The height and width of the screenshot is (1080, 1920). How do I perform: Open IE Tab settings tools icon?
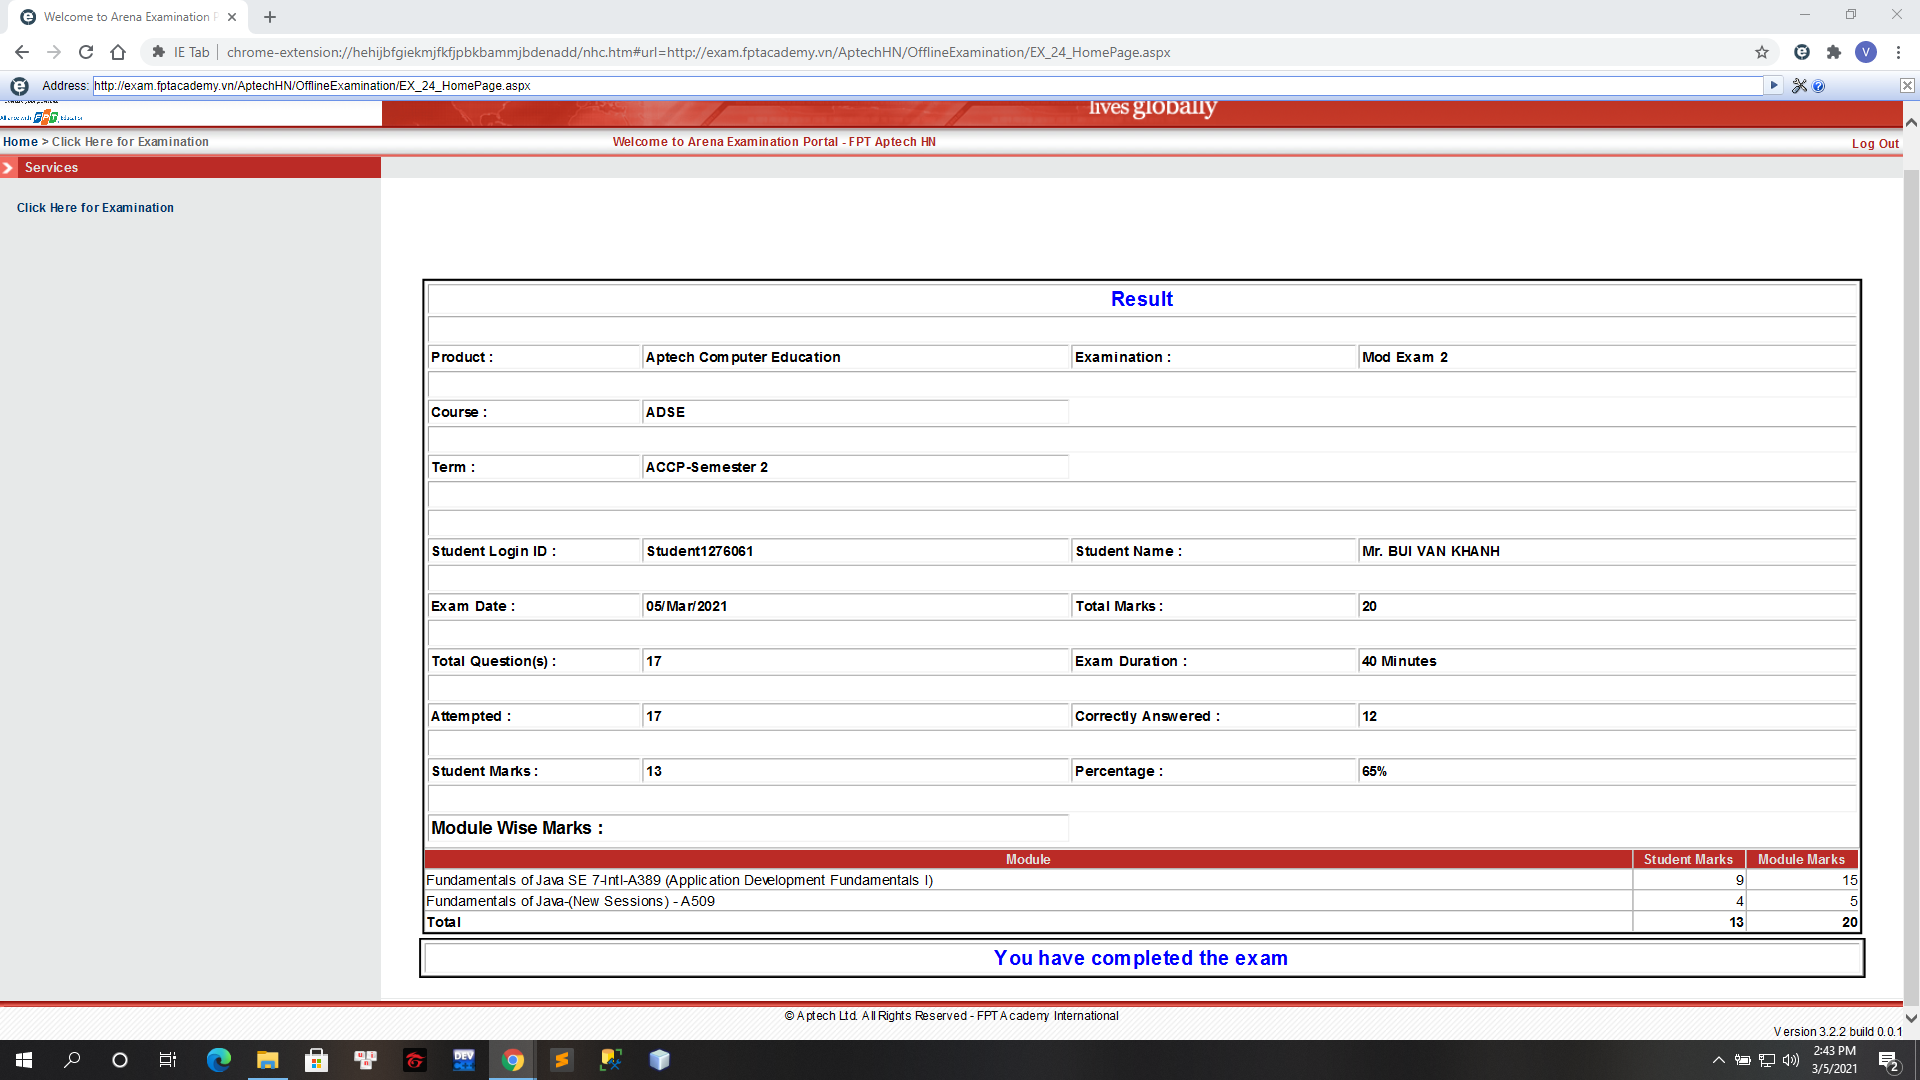(1799, 86)
